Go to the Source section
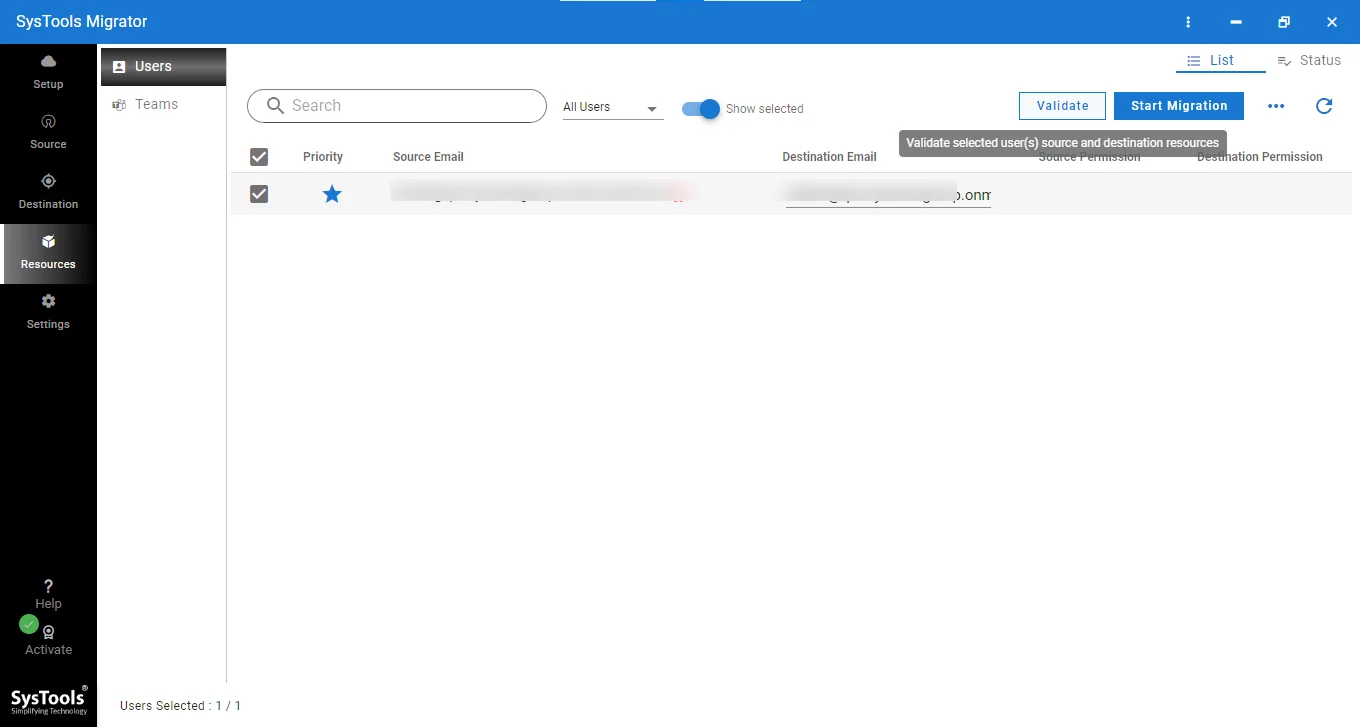The image size is (1360, 728). [48, 132]
